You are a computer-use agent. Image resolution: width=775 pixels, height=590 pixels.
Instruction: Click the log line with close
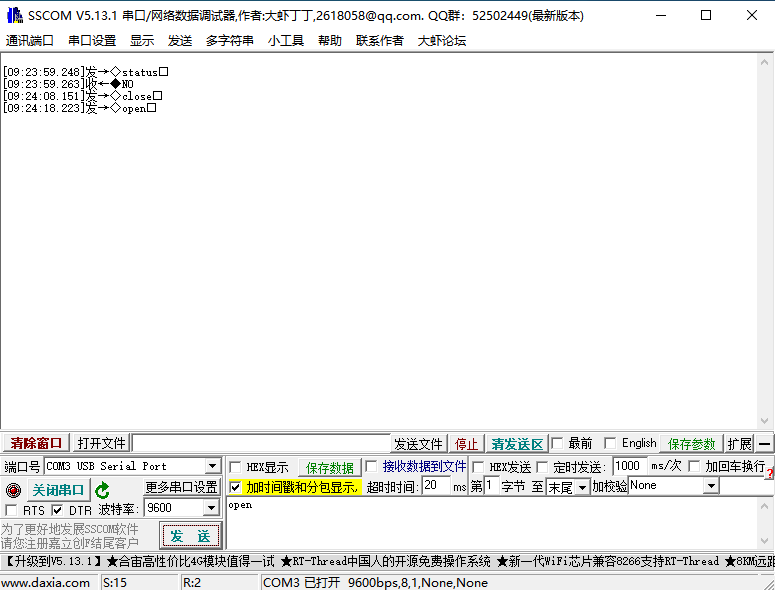(x=83, y=96)
